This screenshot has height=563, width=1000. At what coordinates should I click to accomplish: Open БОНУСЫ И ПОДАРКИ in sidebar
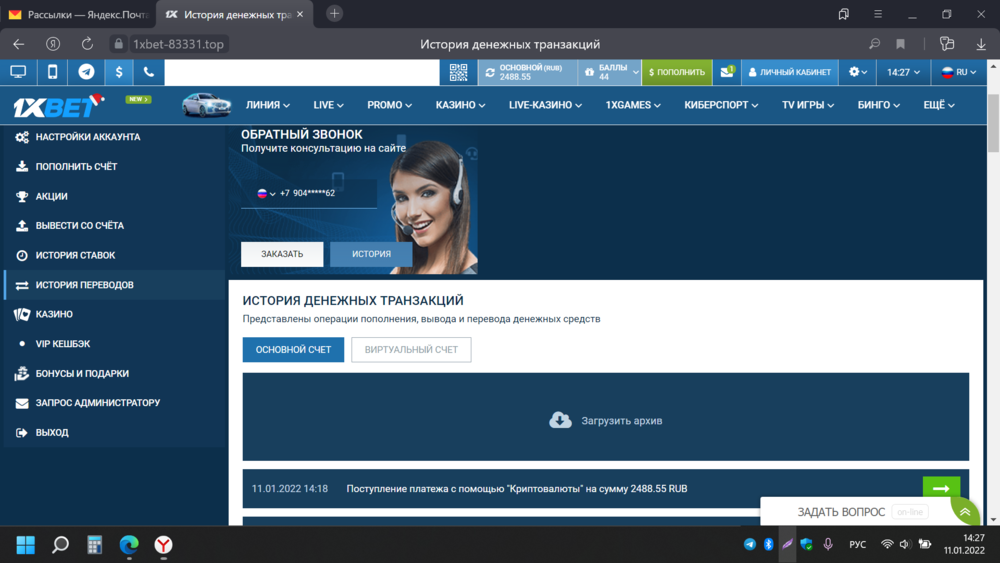click(x=115, y=373)
